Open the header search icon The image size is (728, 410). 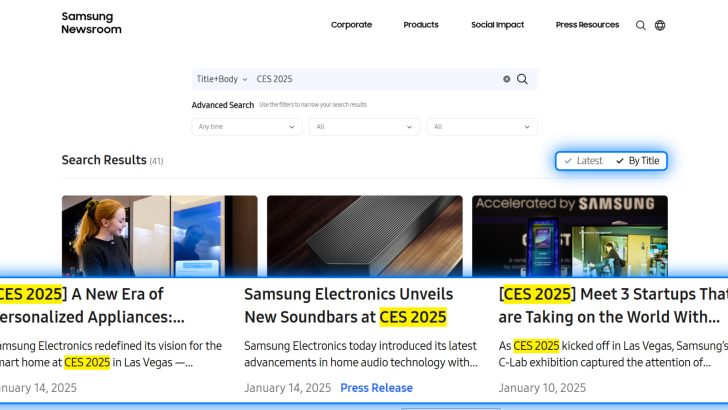(x=641, y=25)
